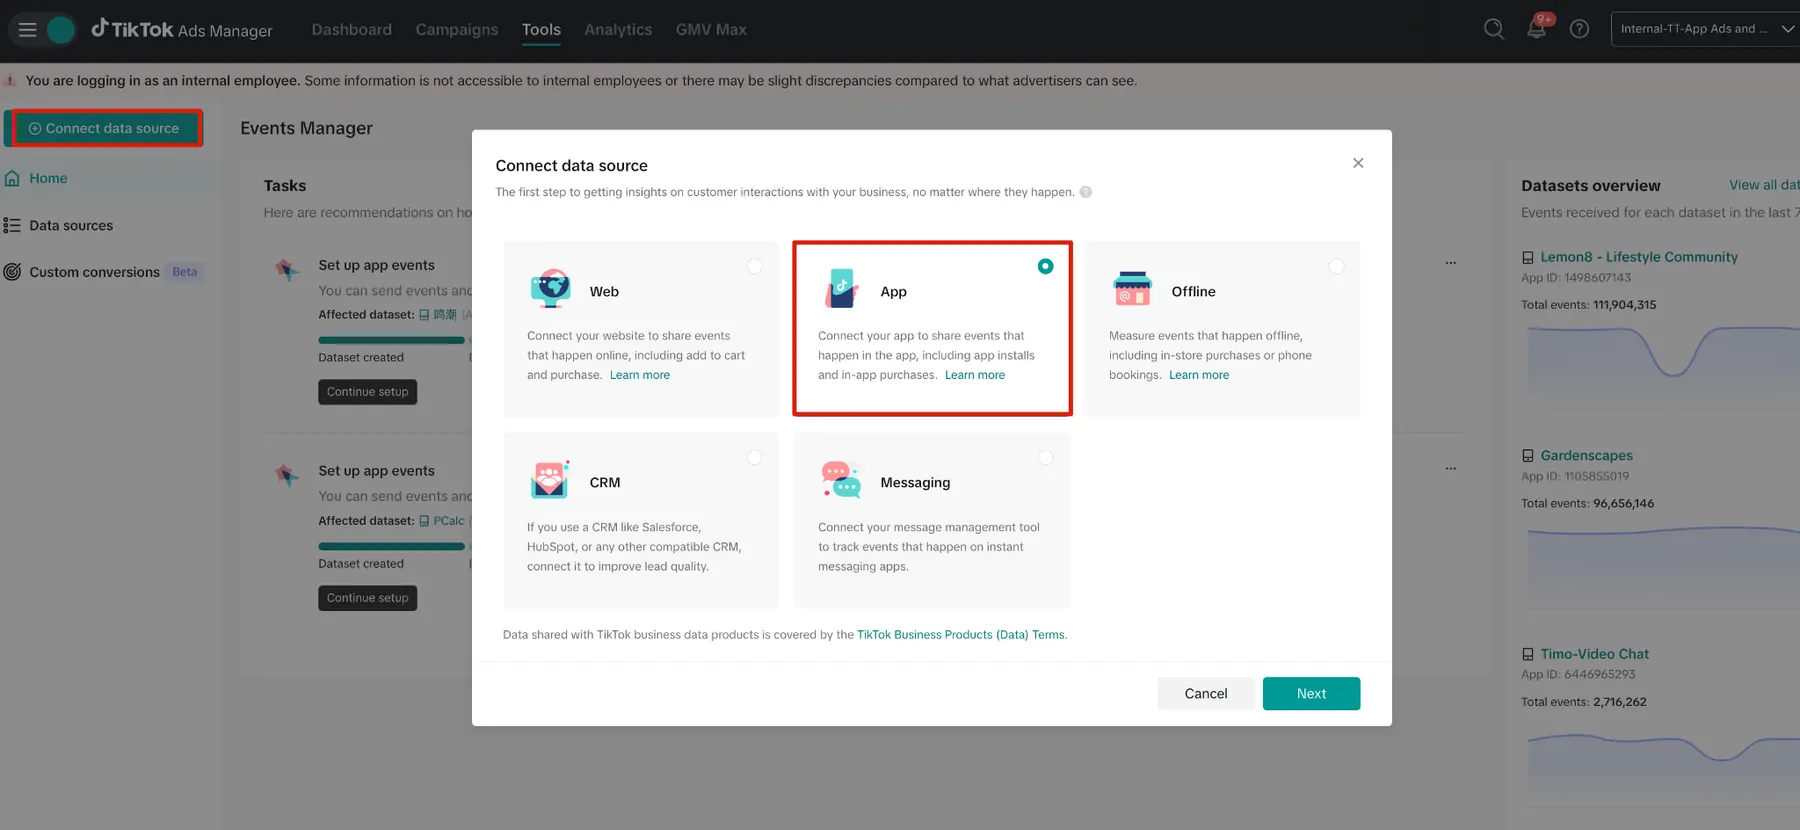Open the GMV Max tab

point(711,29)
